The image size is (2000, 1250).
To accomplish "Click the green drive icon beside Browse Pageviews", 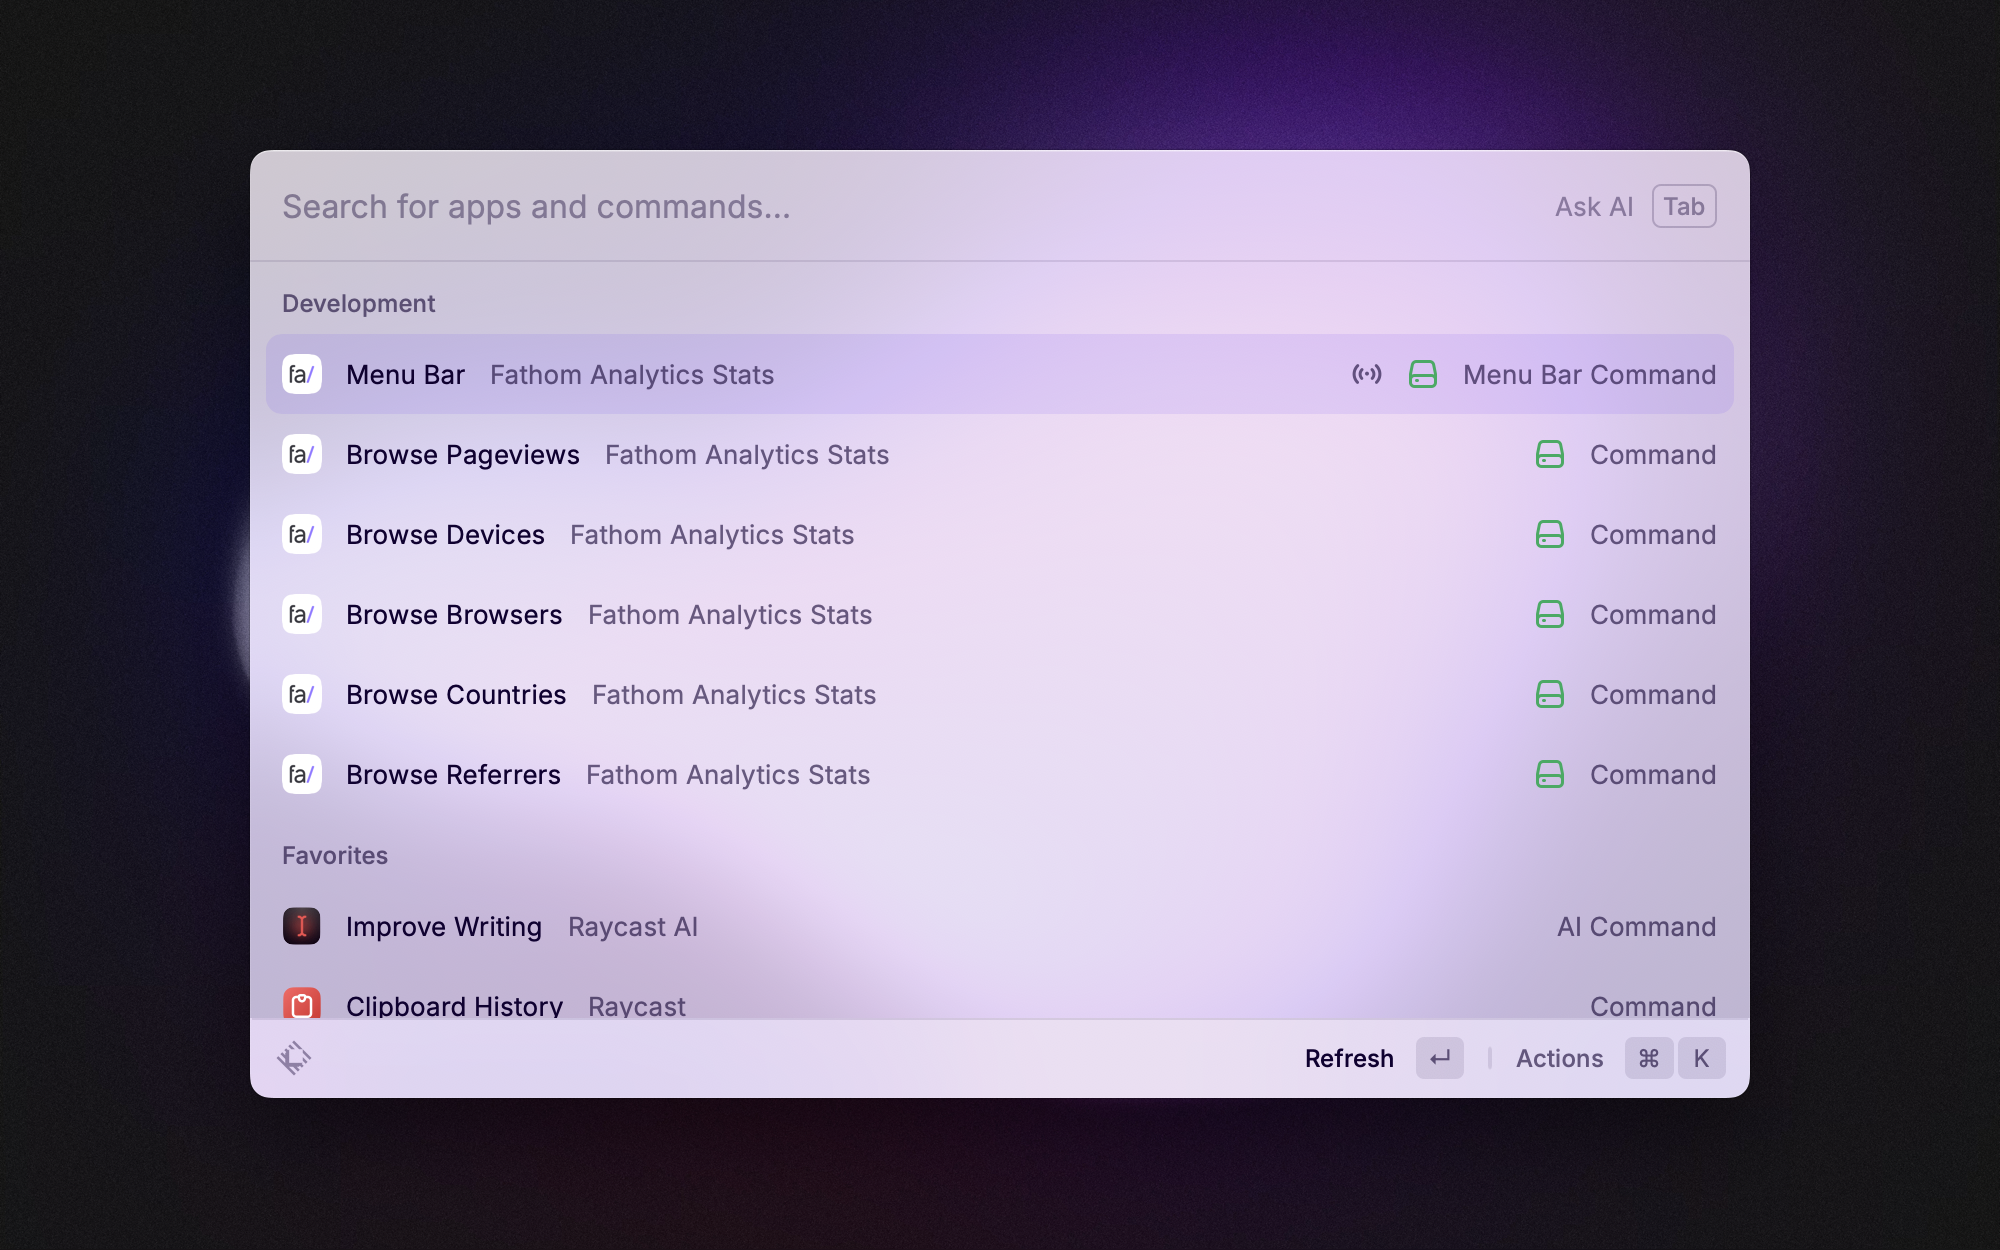I will [1549, 455].
